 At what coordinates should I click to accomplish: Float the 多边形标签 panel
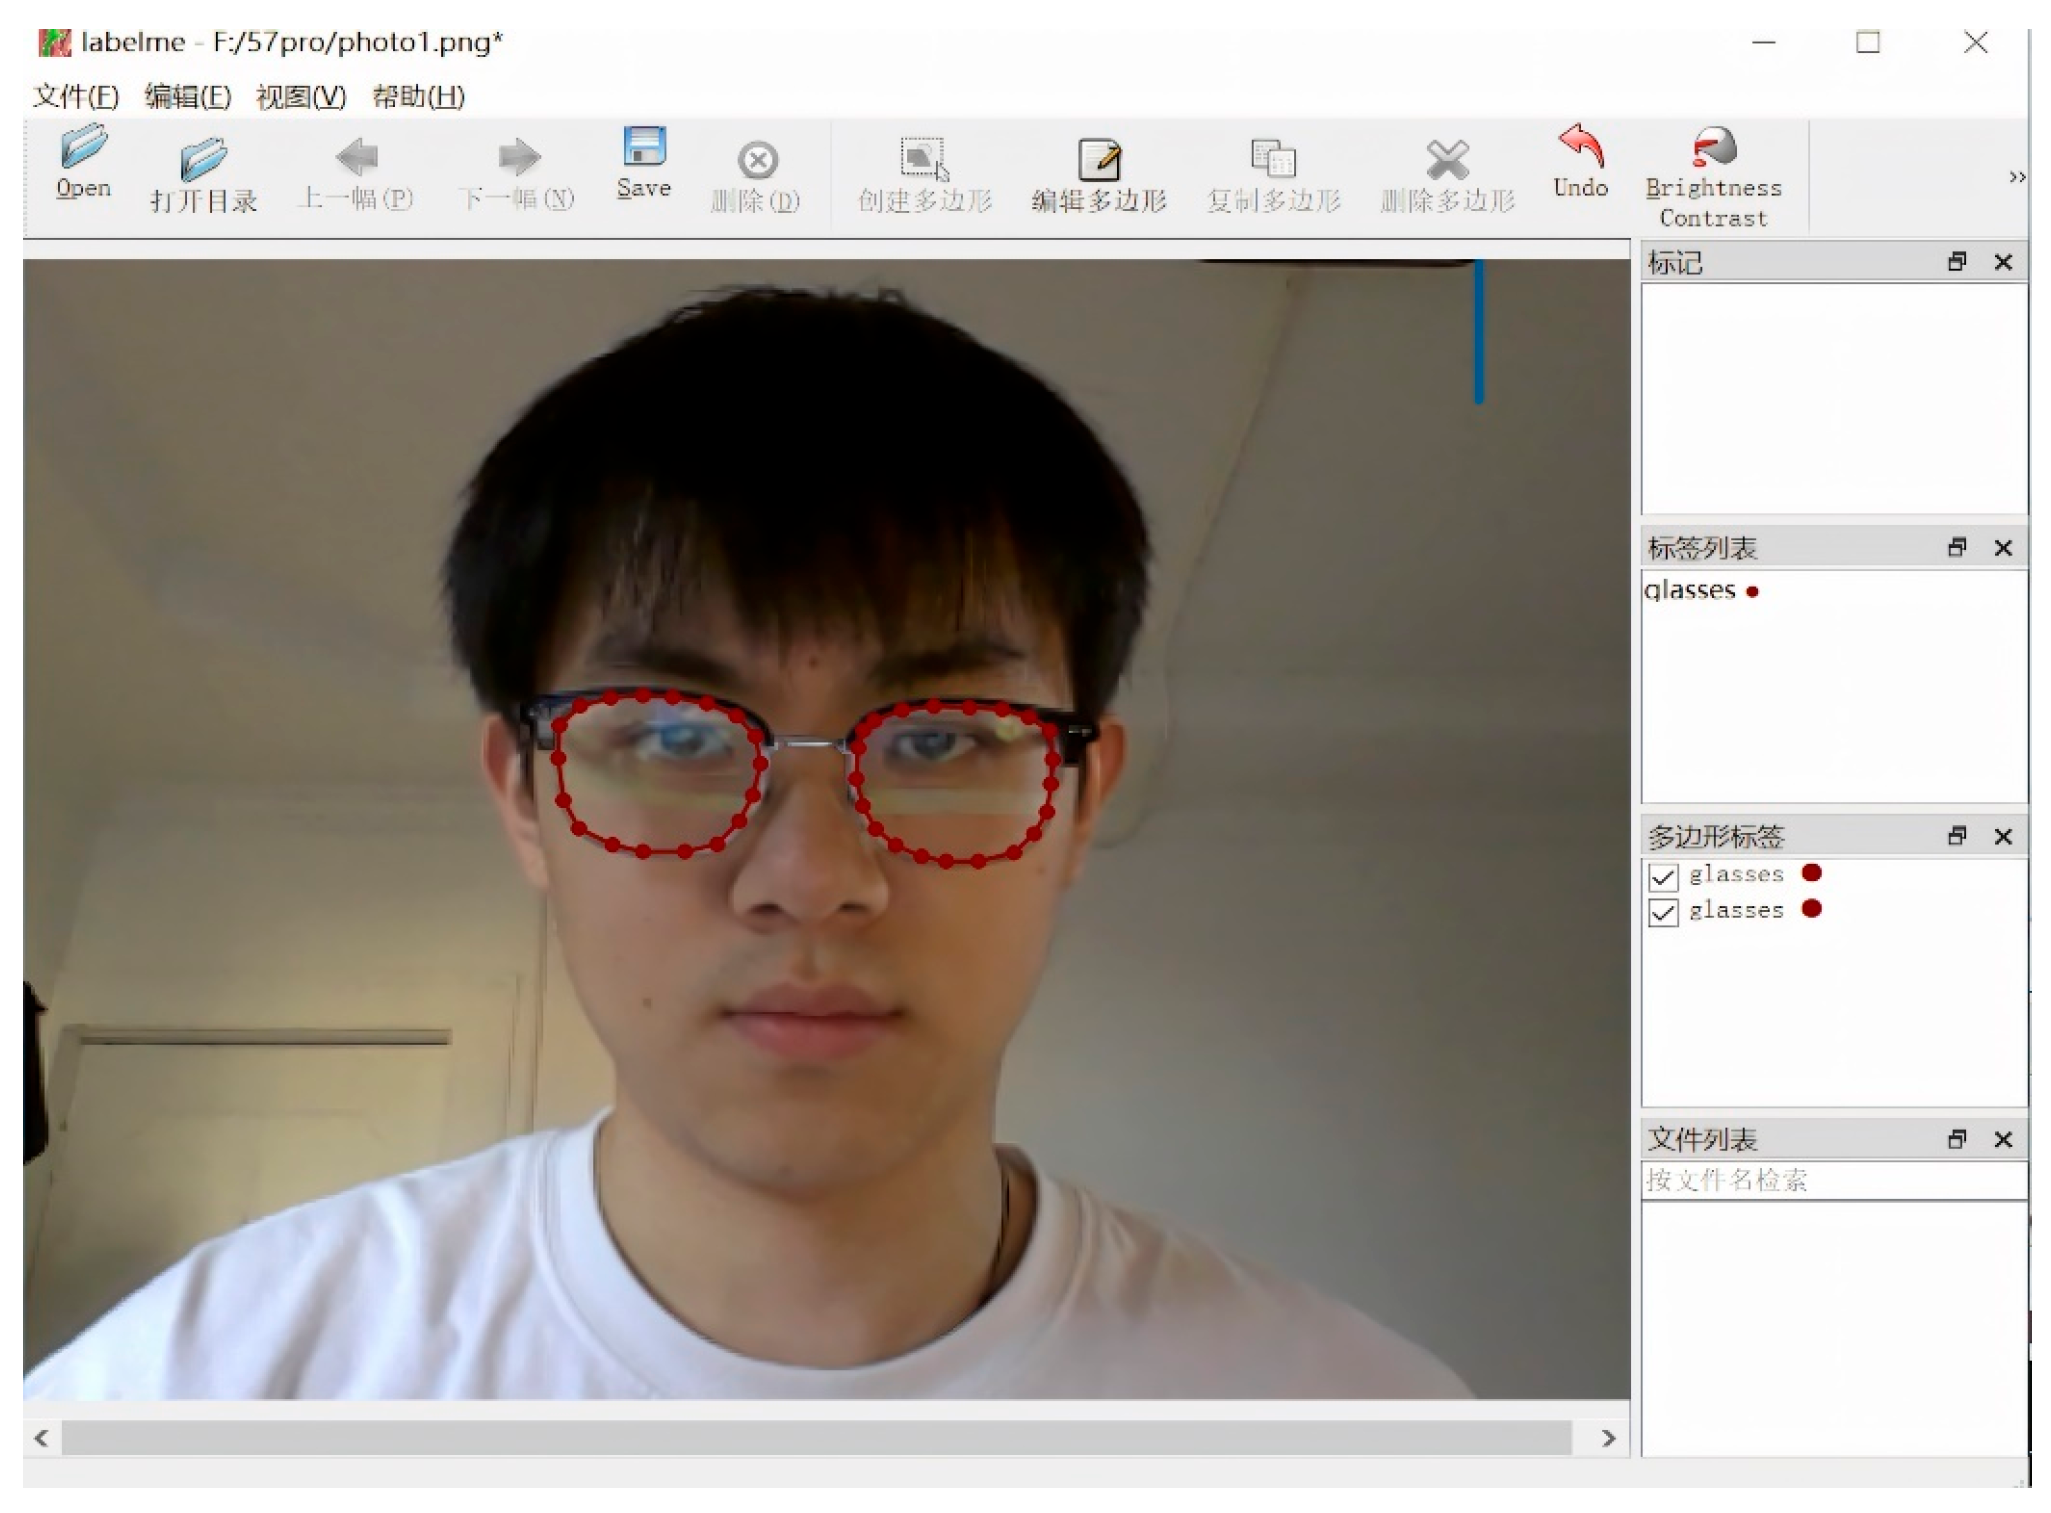tap(1957, 835)
